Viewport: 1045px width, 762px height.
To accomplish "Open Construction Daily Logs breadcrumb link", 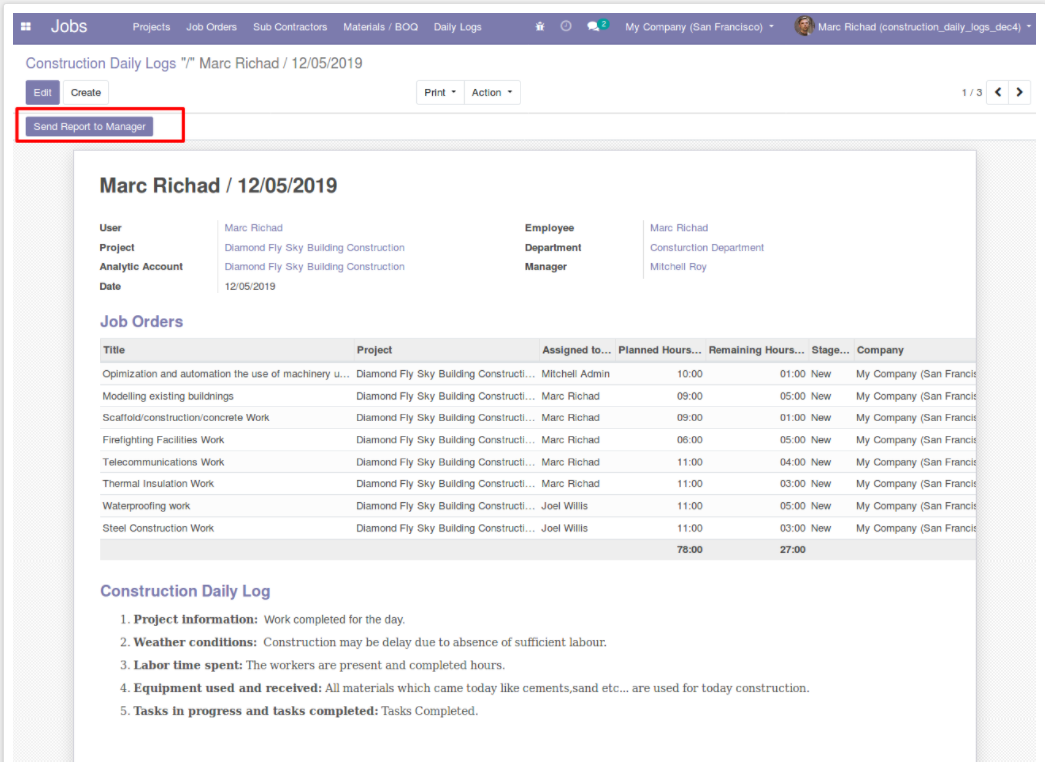I will click(x=101, y=64).
